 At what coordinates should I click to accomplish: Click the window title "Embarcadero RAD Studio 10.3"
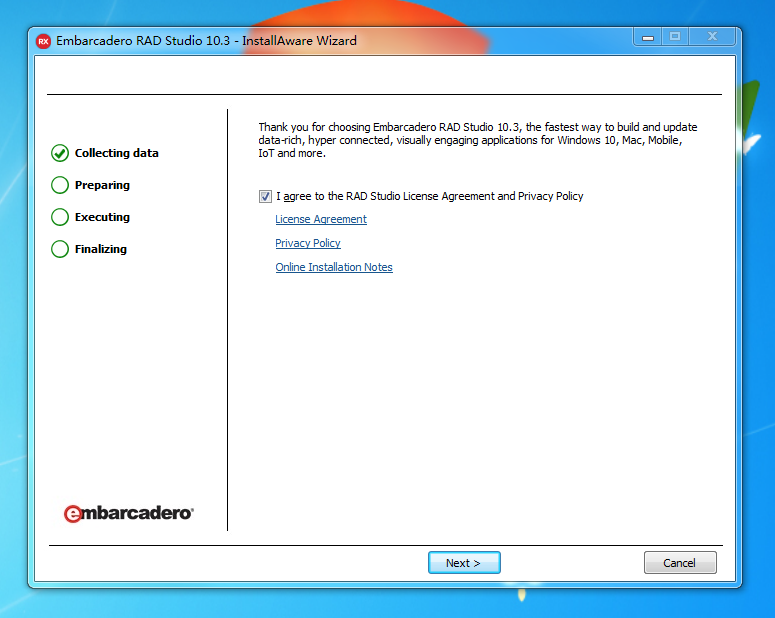pos(143,41)
